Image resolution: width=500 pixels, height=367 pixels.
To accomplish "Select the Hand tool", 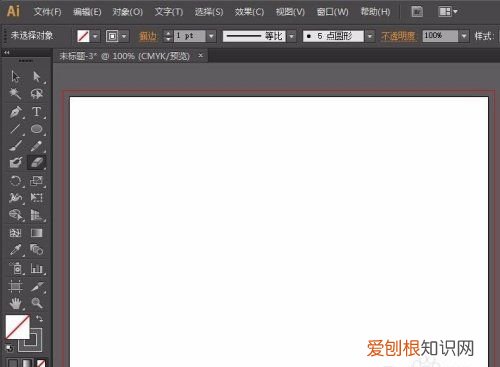I will [15, 303].
